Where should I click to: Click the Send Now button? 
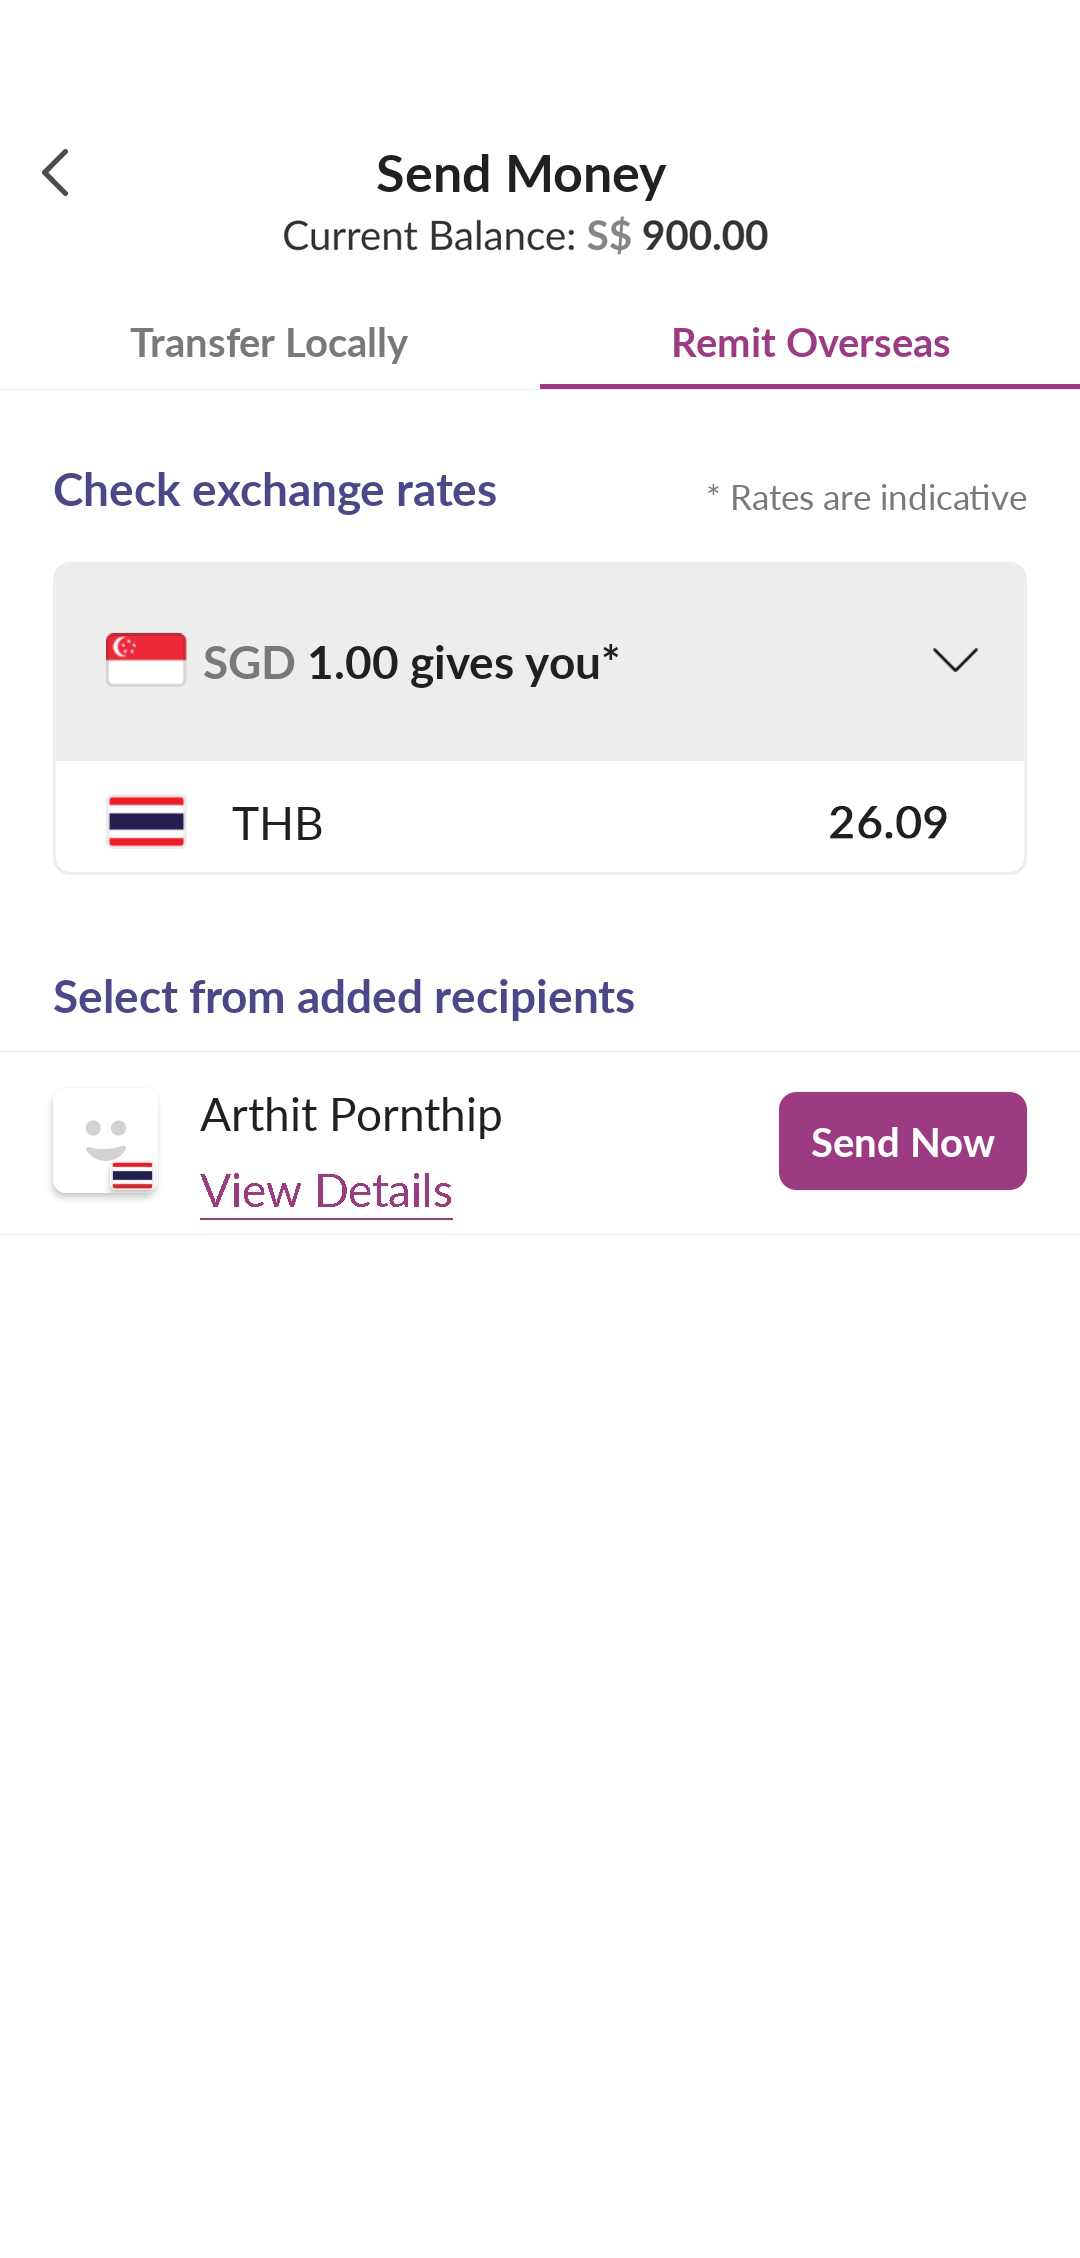coord(903,1141)
